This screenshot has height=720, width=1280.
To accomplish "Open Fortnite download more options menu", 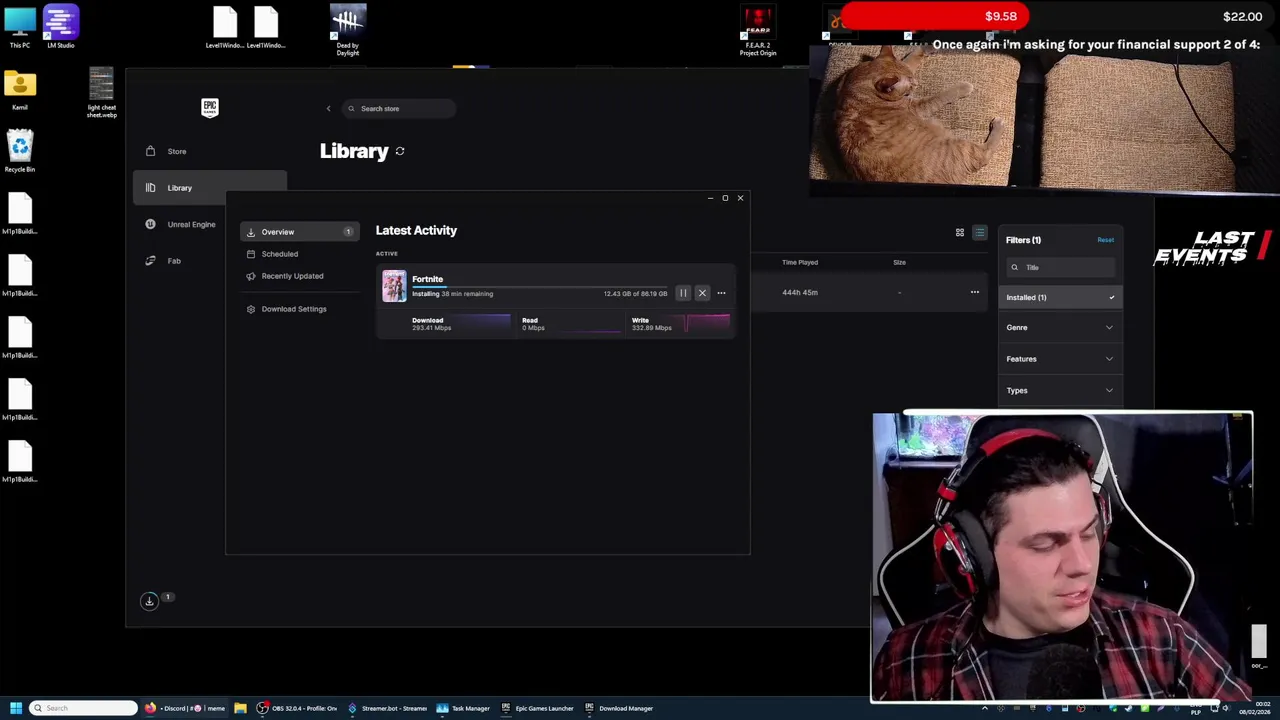I will click(721, 293).
